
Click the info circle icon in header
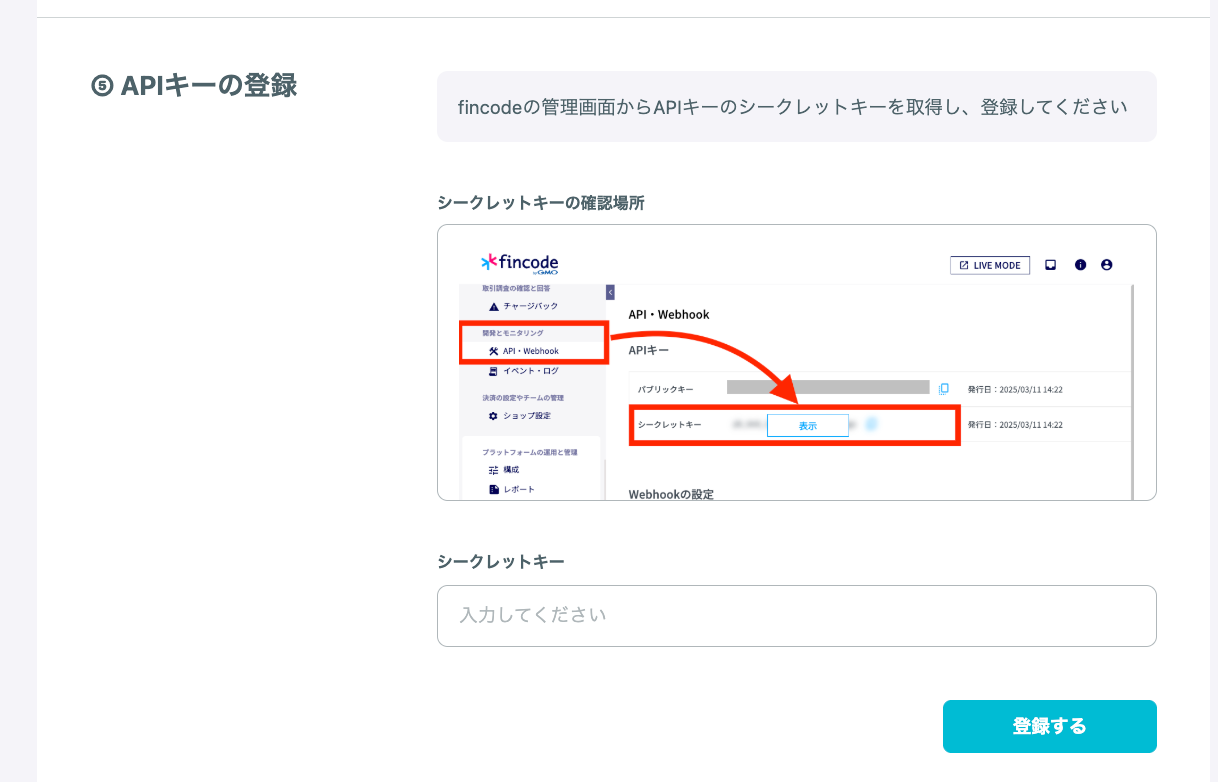tap(1080, 265)
